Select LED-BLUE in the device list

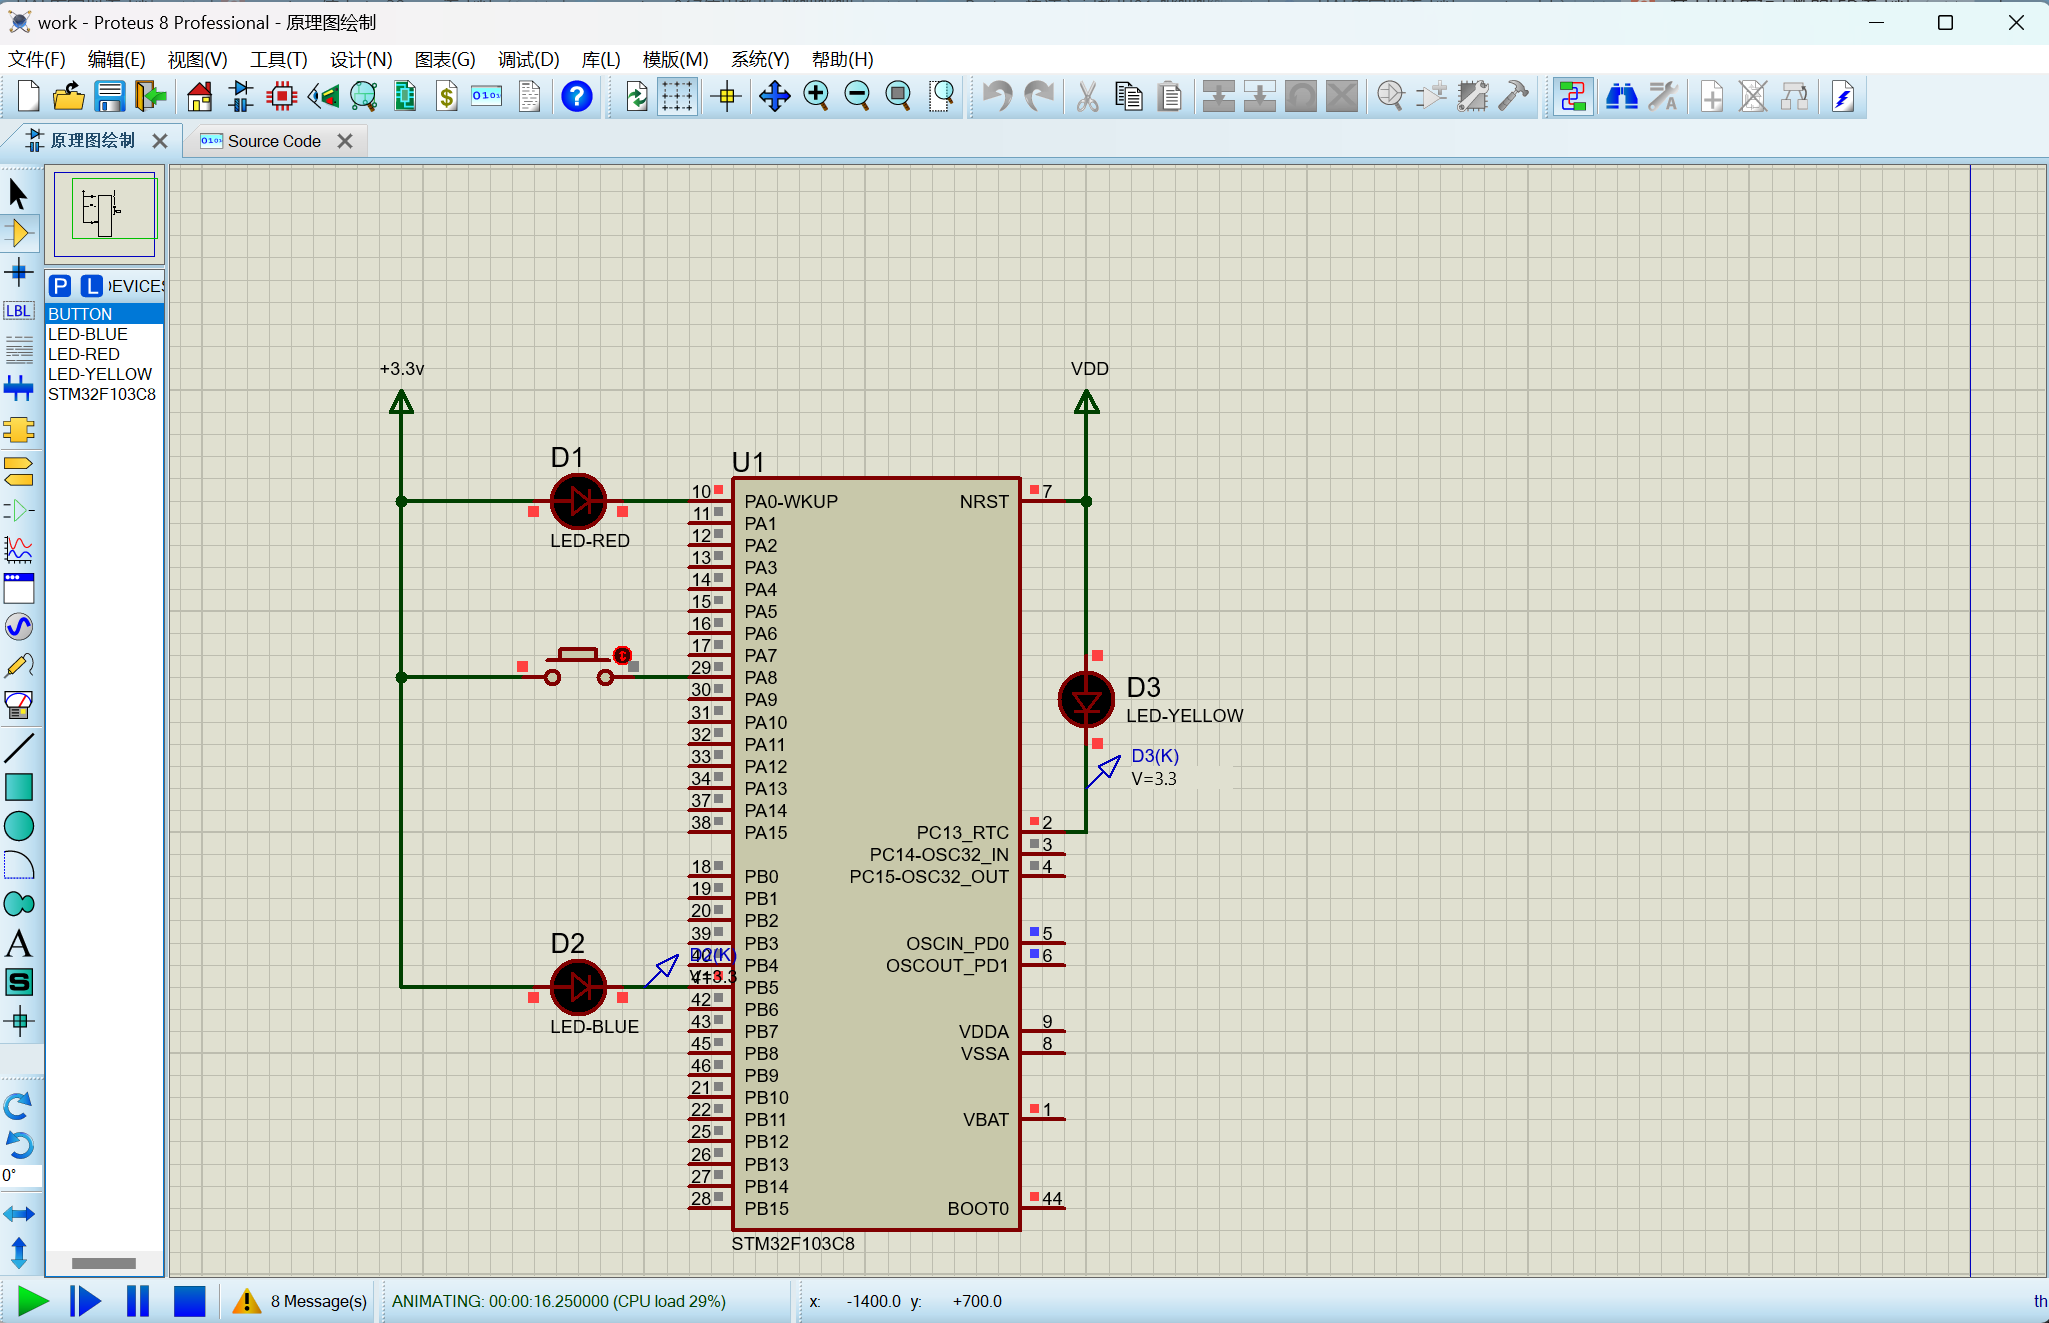point(104,334)
